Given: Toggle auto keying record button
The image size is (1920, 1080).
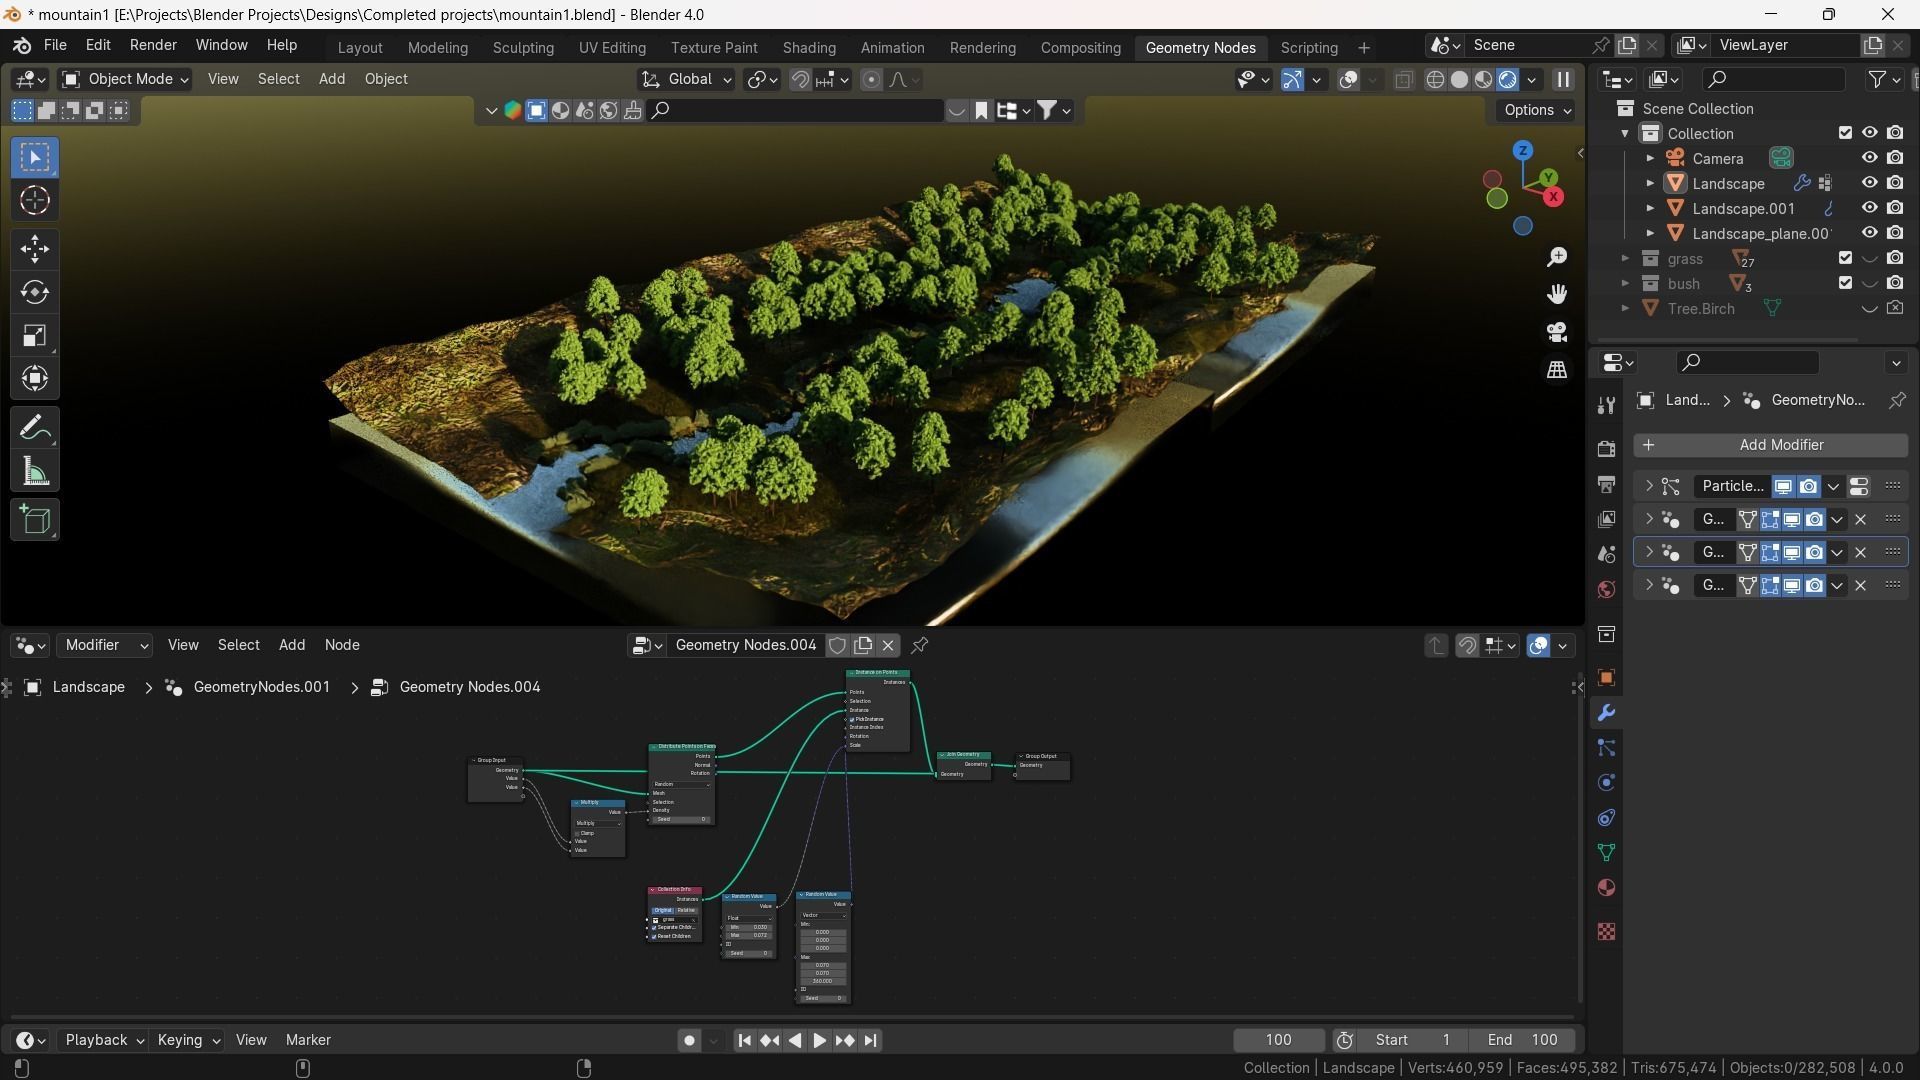Looking at the screenshot, I should coord(689,1041).
